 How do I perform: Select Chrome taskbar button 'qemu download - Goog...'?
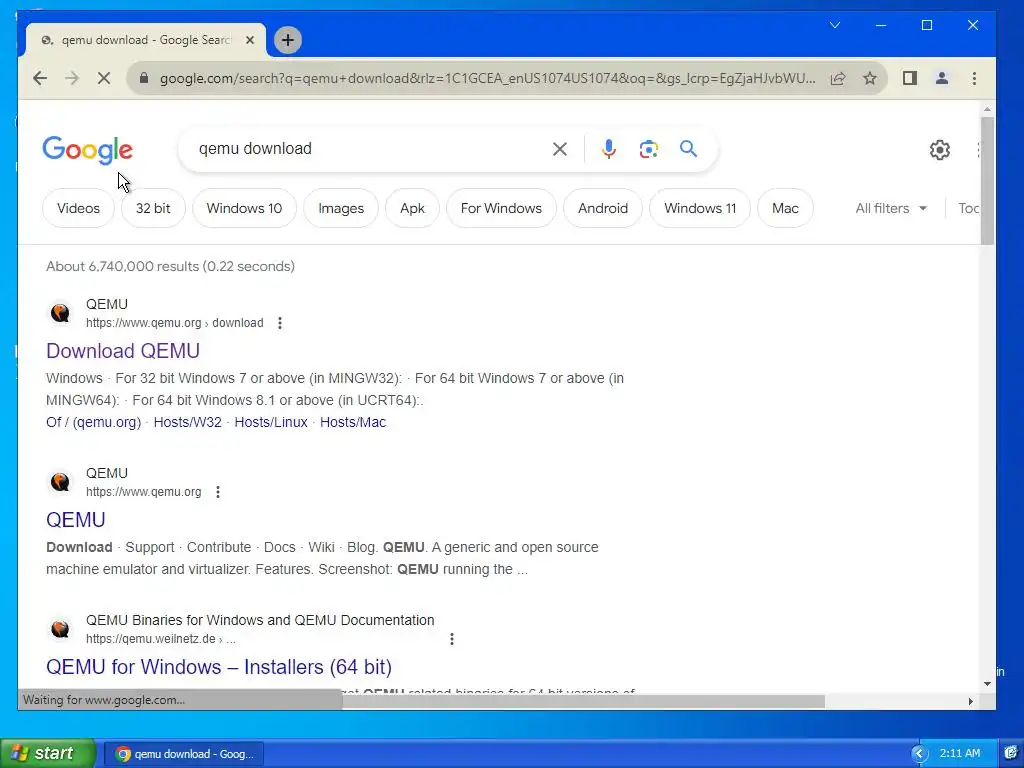coord(184,754)
